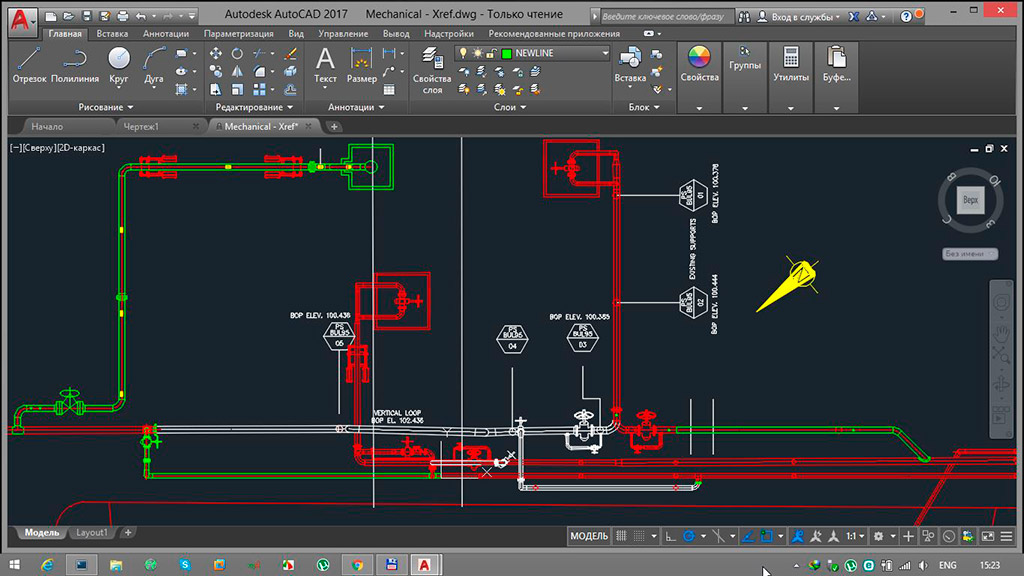Switch to the Layout1 tab

tap(92, 533)
